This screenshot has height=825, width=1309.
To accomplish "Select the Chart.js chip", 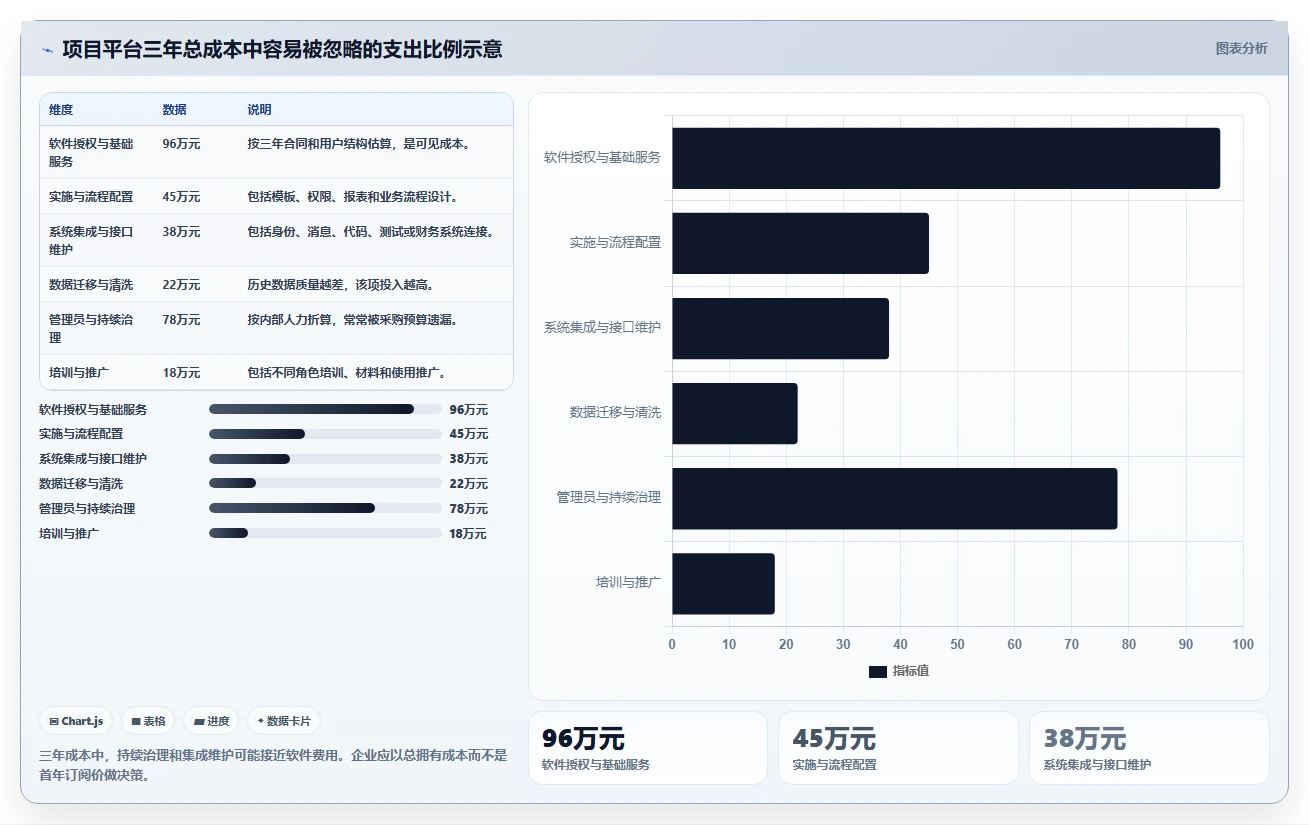I will 76,721.
